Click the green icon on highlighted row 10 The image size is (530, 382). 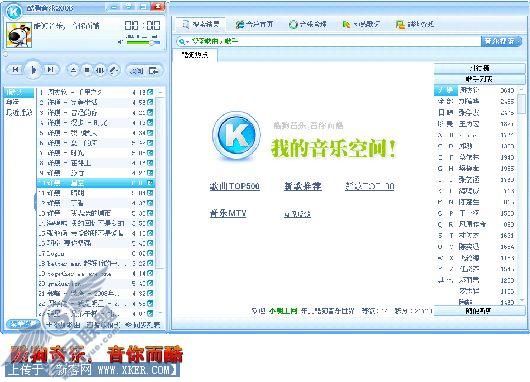point(150,183)
